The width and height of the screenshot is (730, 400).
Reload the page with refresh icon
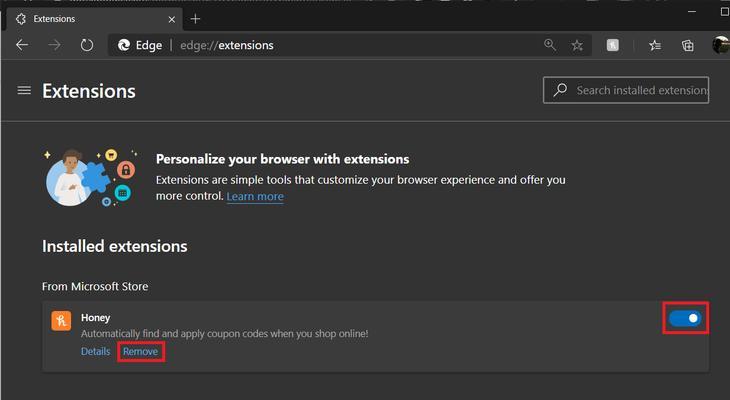[x=87, y=45]
